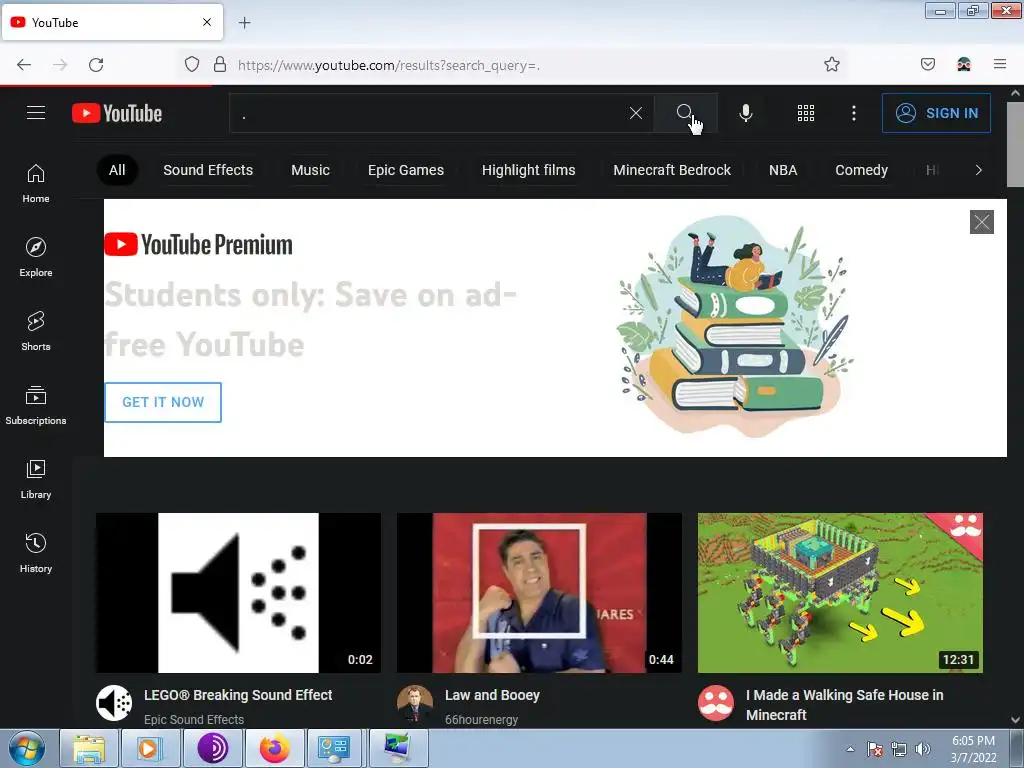
Task: Open Explore in sidebar
Action: [36, 257]
